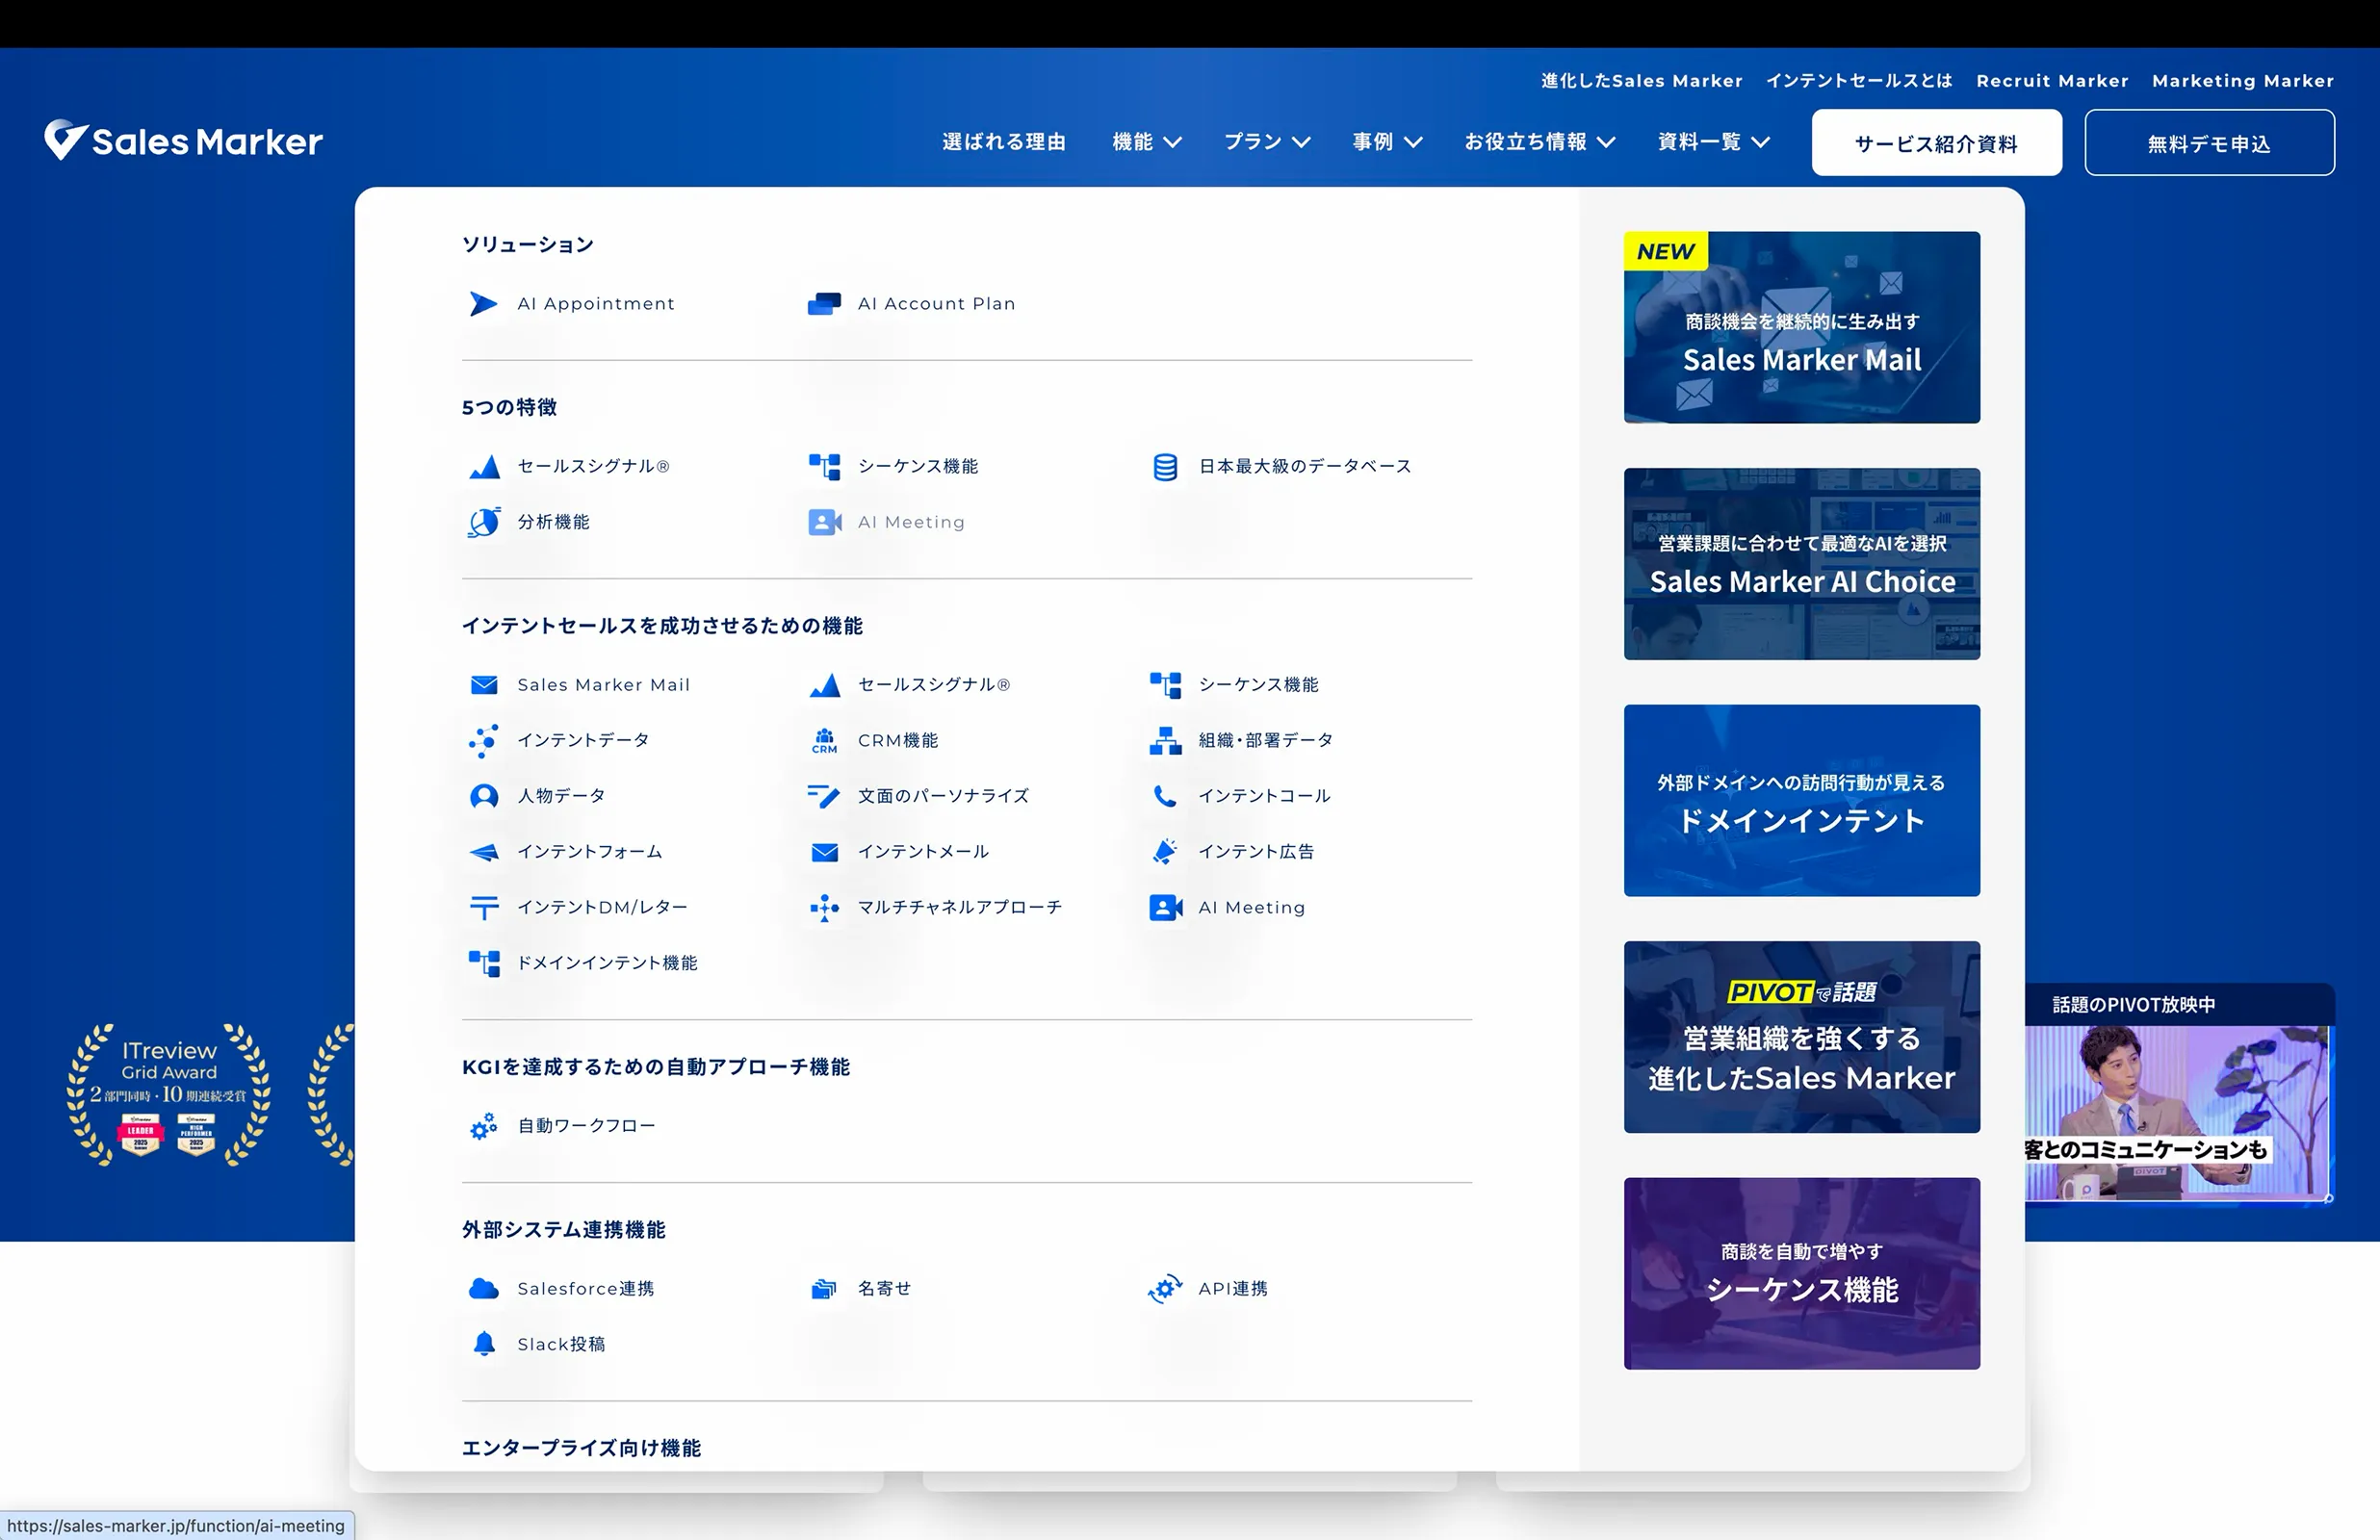Click the 自動ワークフロー gears icon
The height and width of the screenshot is (1540, 2380).
484,1126
